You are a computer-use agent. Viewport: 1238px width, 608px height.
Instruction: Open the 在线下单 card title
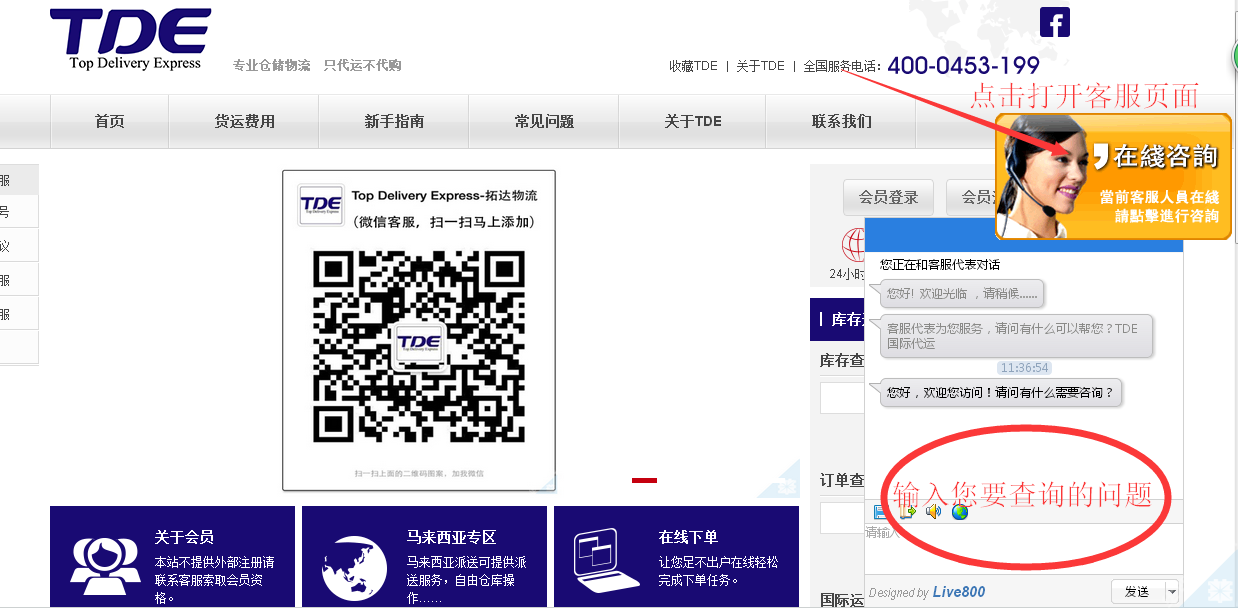[688, 537]
